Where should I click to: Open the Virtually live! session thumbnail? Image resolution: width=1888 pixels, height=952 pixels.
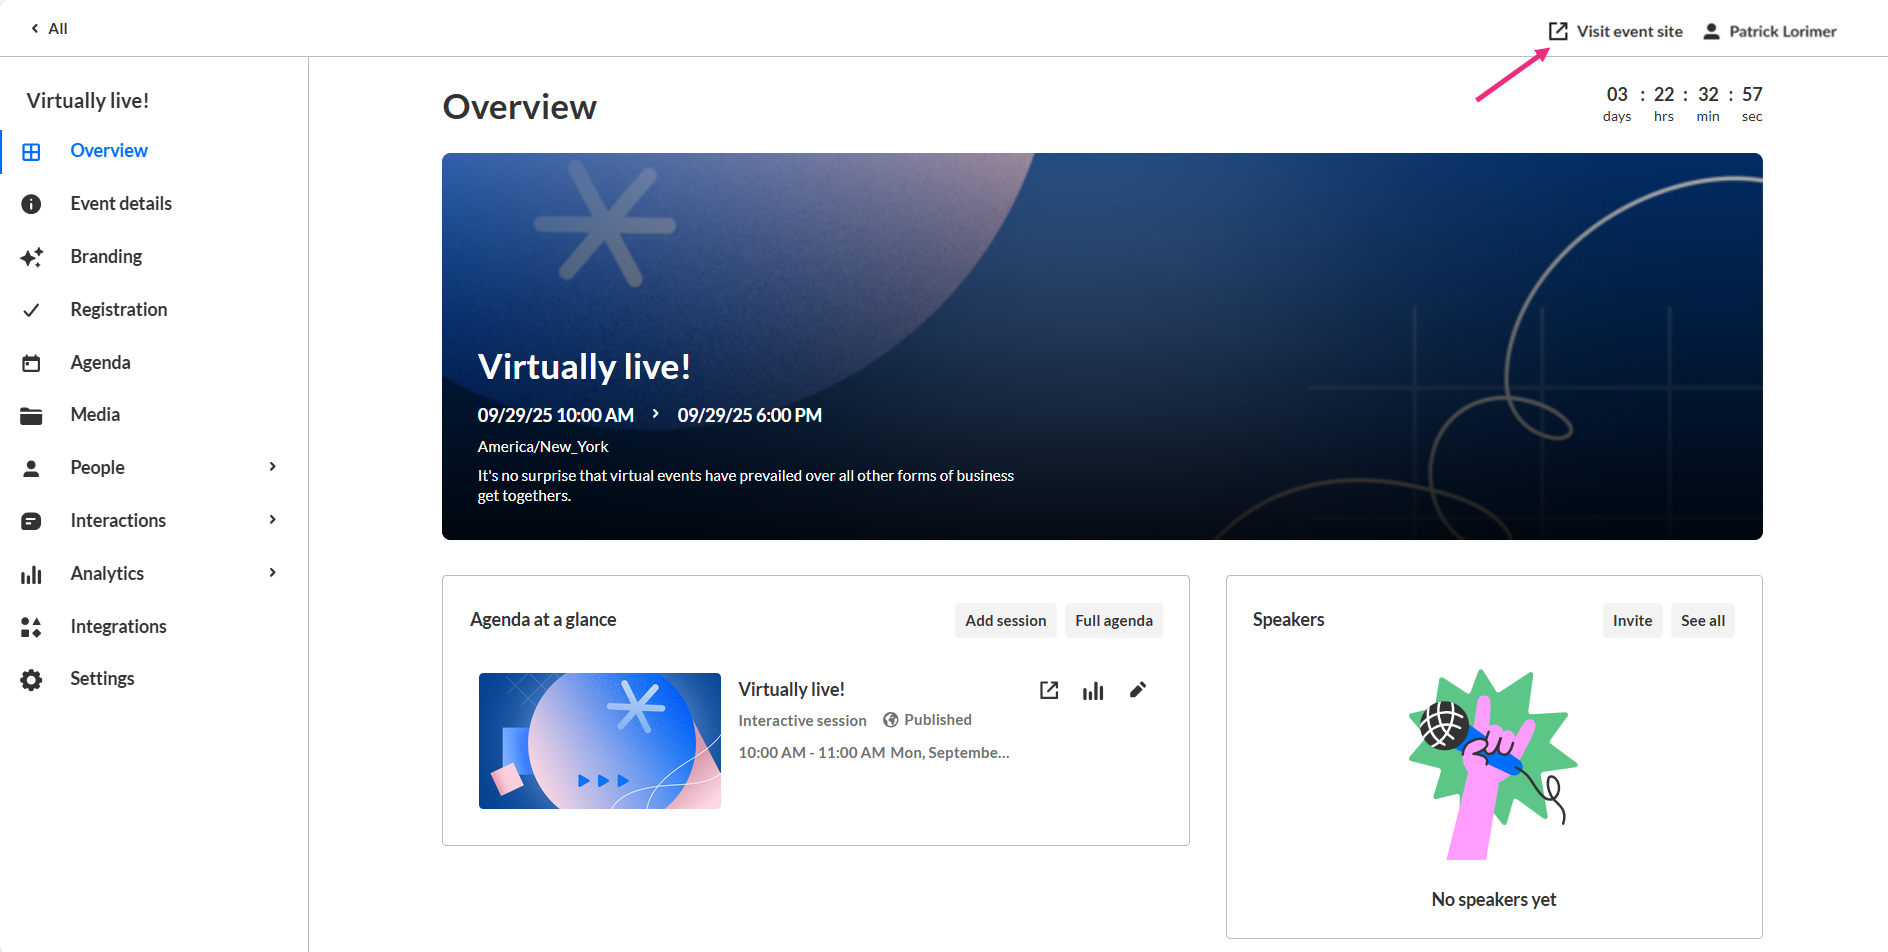tap(600, 741)
